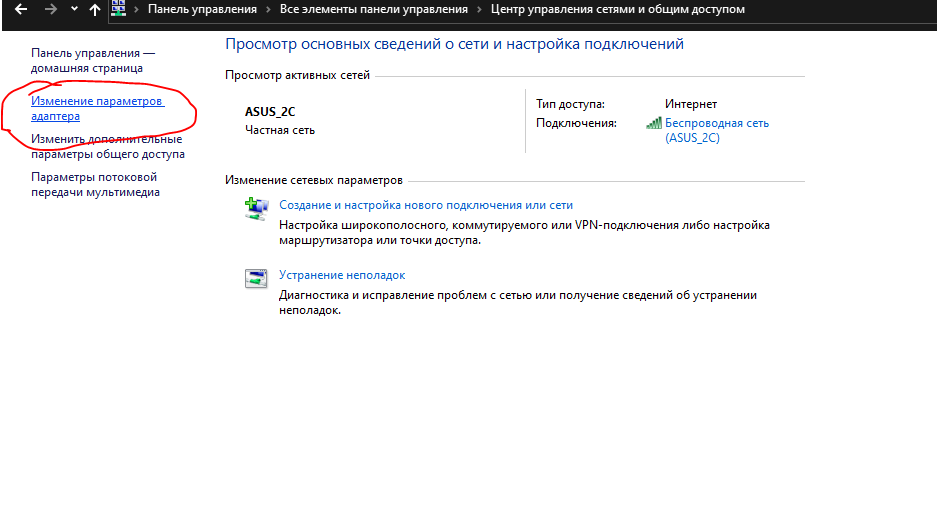Open 'Все элементы панели управления' breadcrumb

(374, 9)
